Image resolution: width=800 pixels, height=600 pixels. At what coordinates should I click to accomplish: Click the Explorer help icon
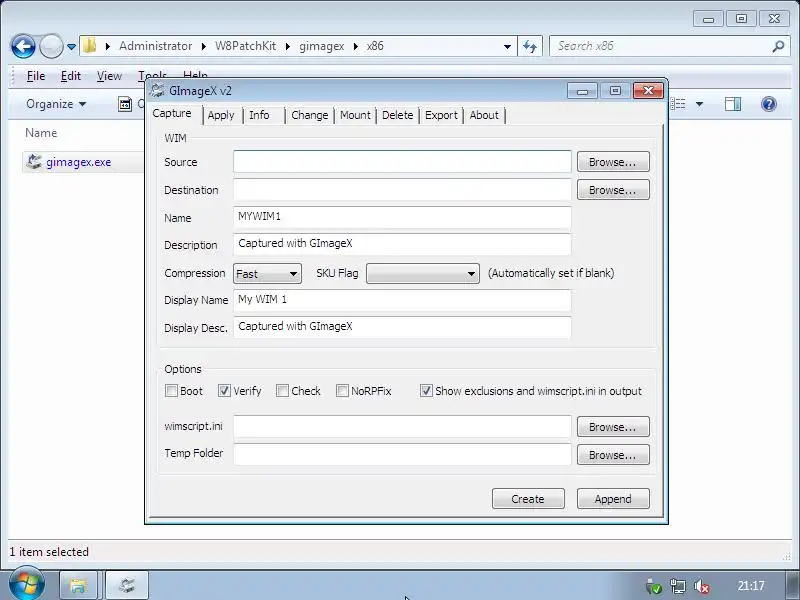coord(768,104)
